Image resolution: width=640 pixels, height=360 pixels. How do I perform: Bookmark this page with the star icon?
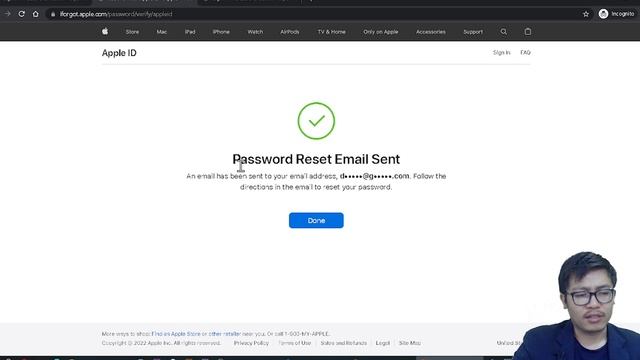(x=586, y=14)
